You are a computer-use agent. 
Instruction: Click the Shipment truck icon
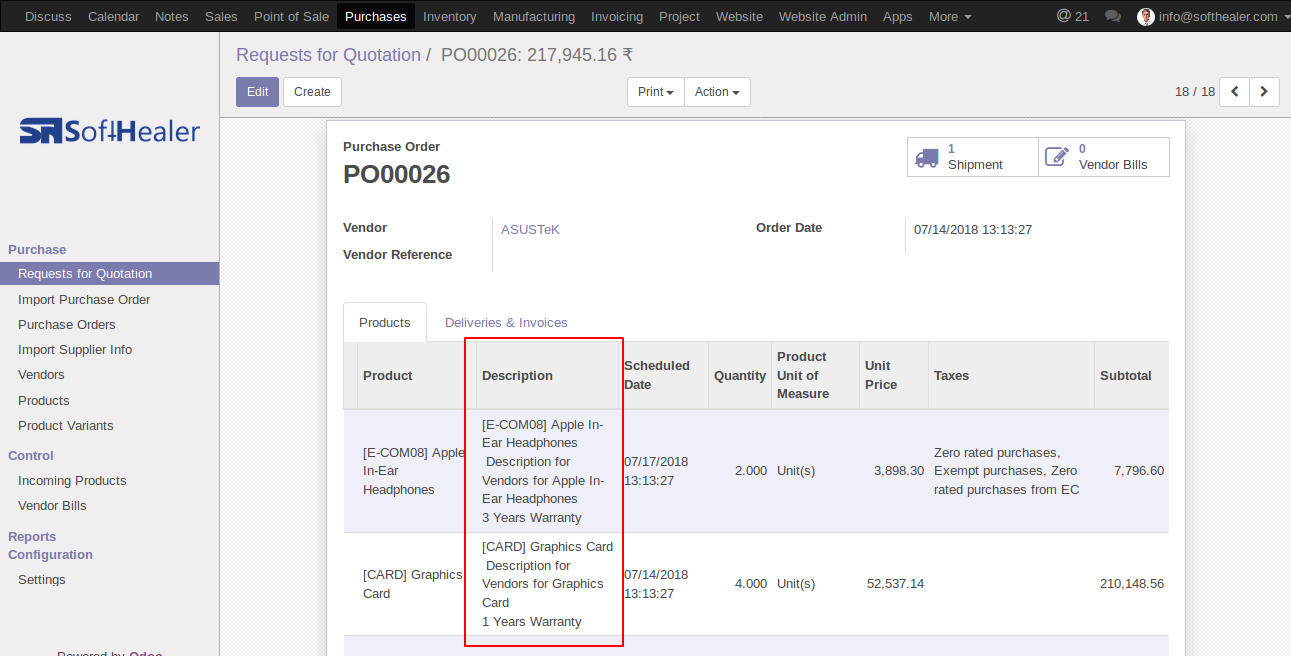[927, 157]
